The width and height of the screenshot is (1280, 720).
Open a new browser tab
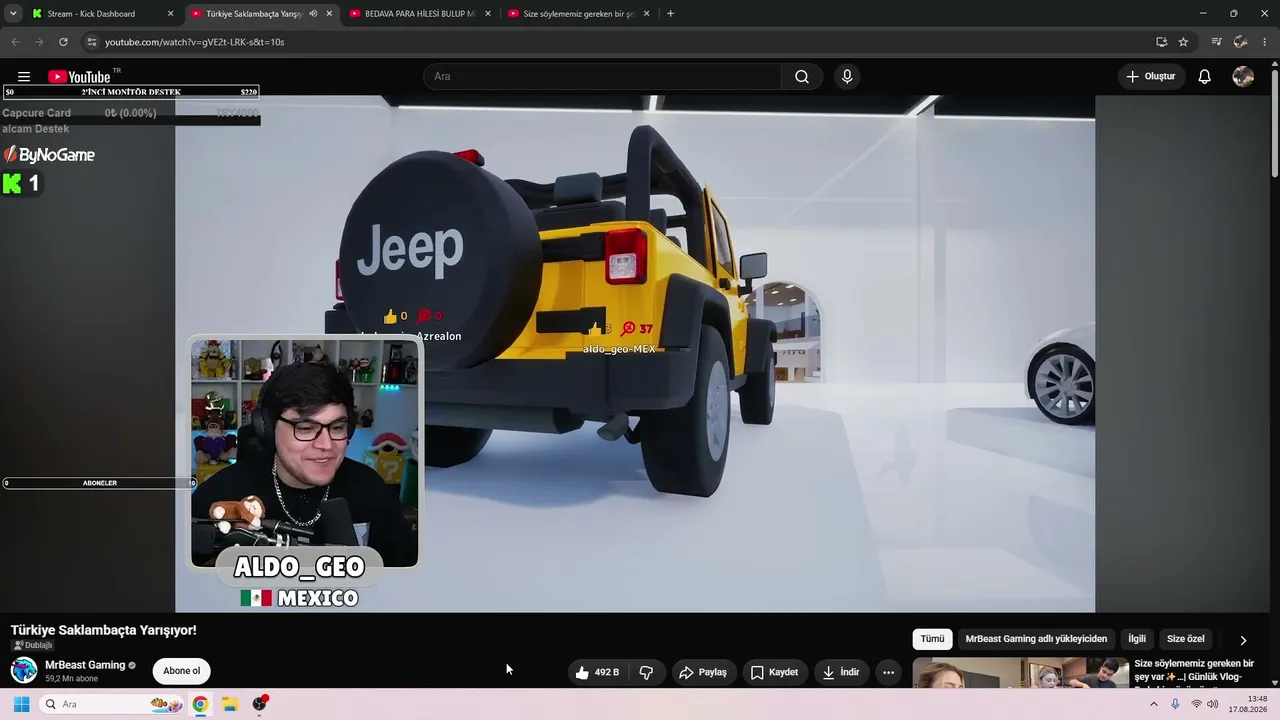[x=670, y=14]
